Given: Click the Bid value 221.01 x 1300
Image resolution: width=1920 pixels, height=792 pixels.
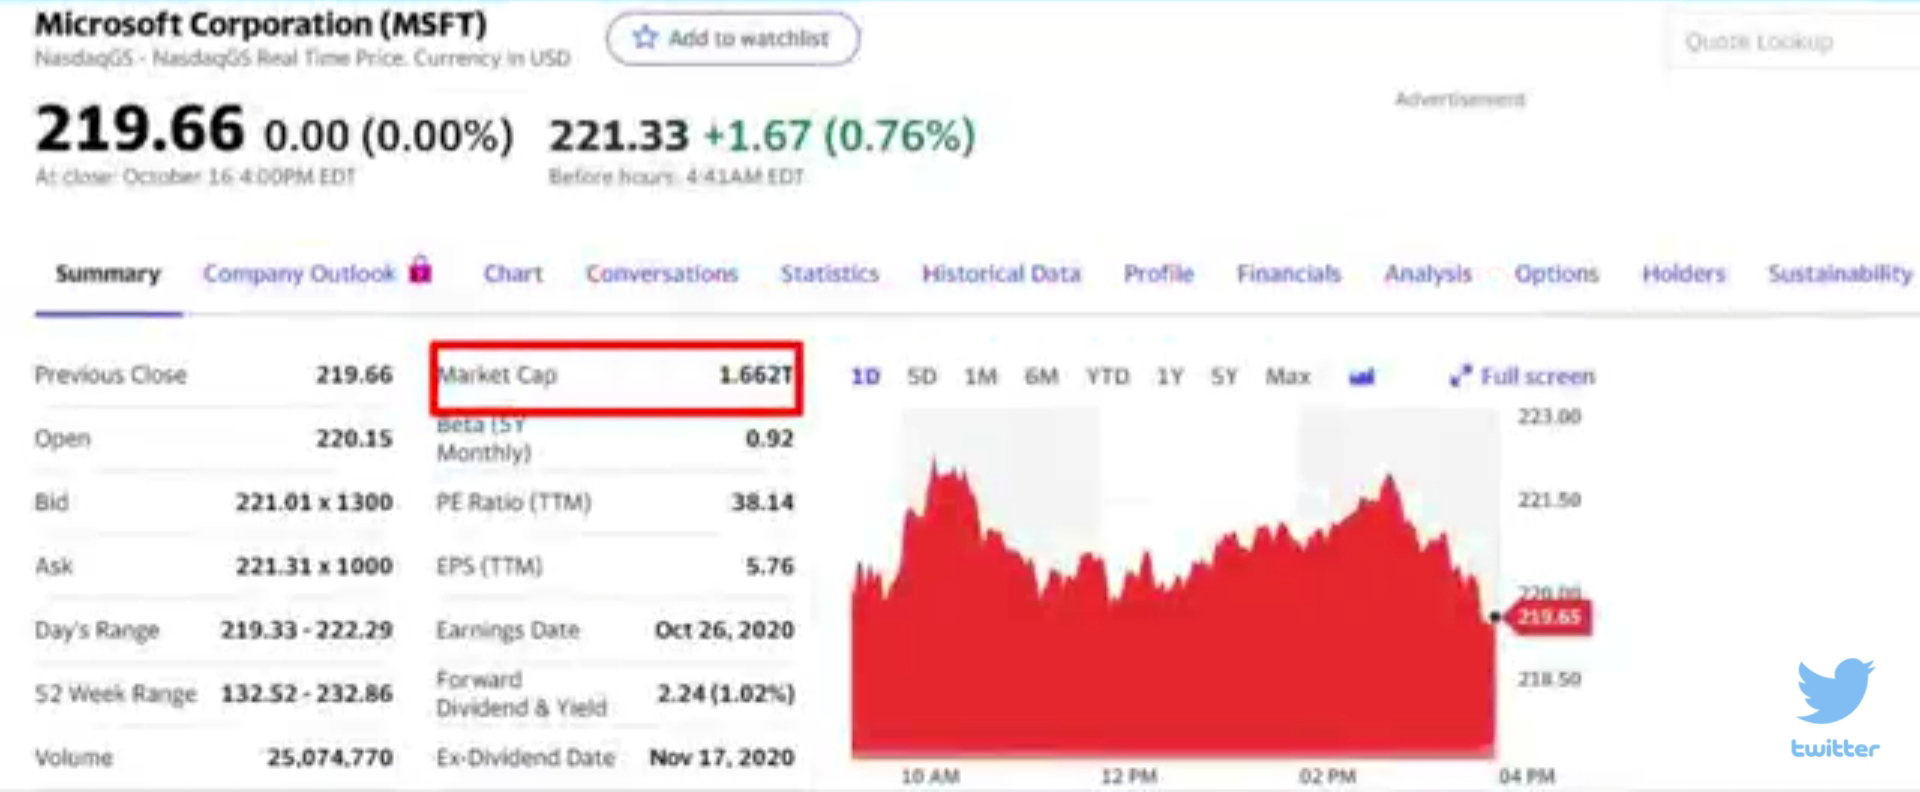Looking at the screenshot, I should tap(314, 502).
